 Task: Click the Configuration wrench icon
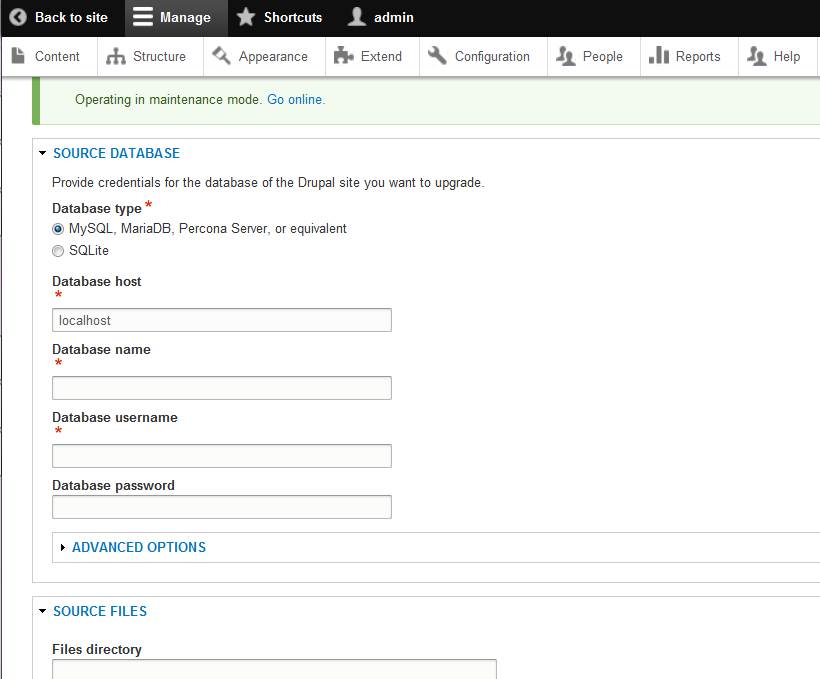[x=437, y=55]
